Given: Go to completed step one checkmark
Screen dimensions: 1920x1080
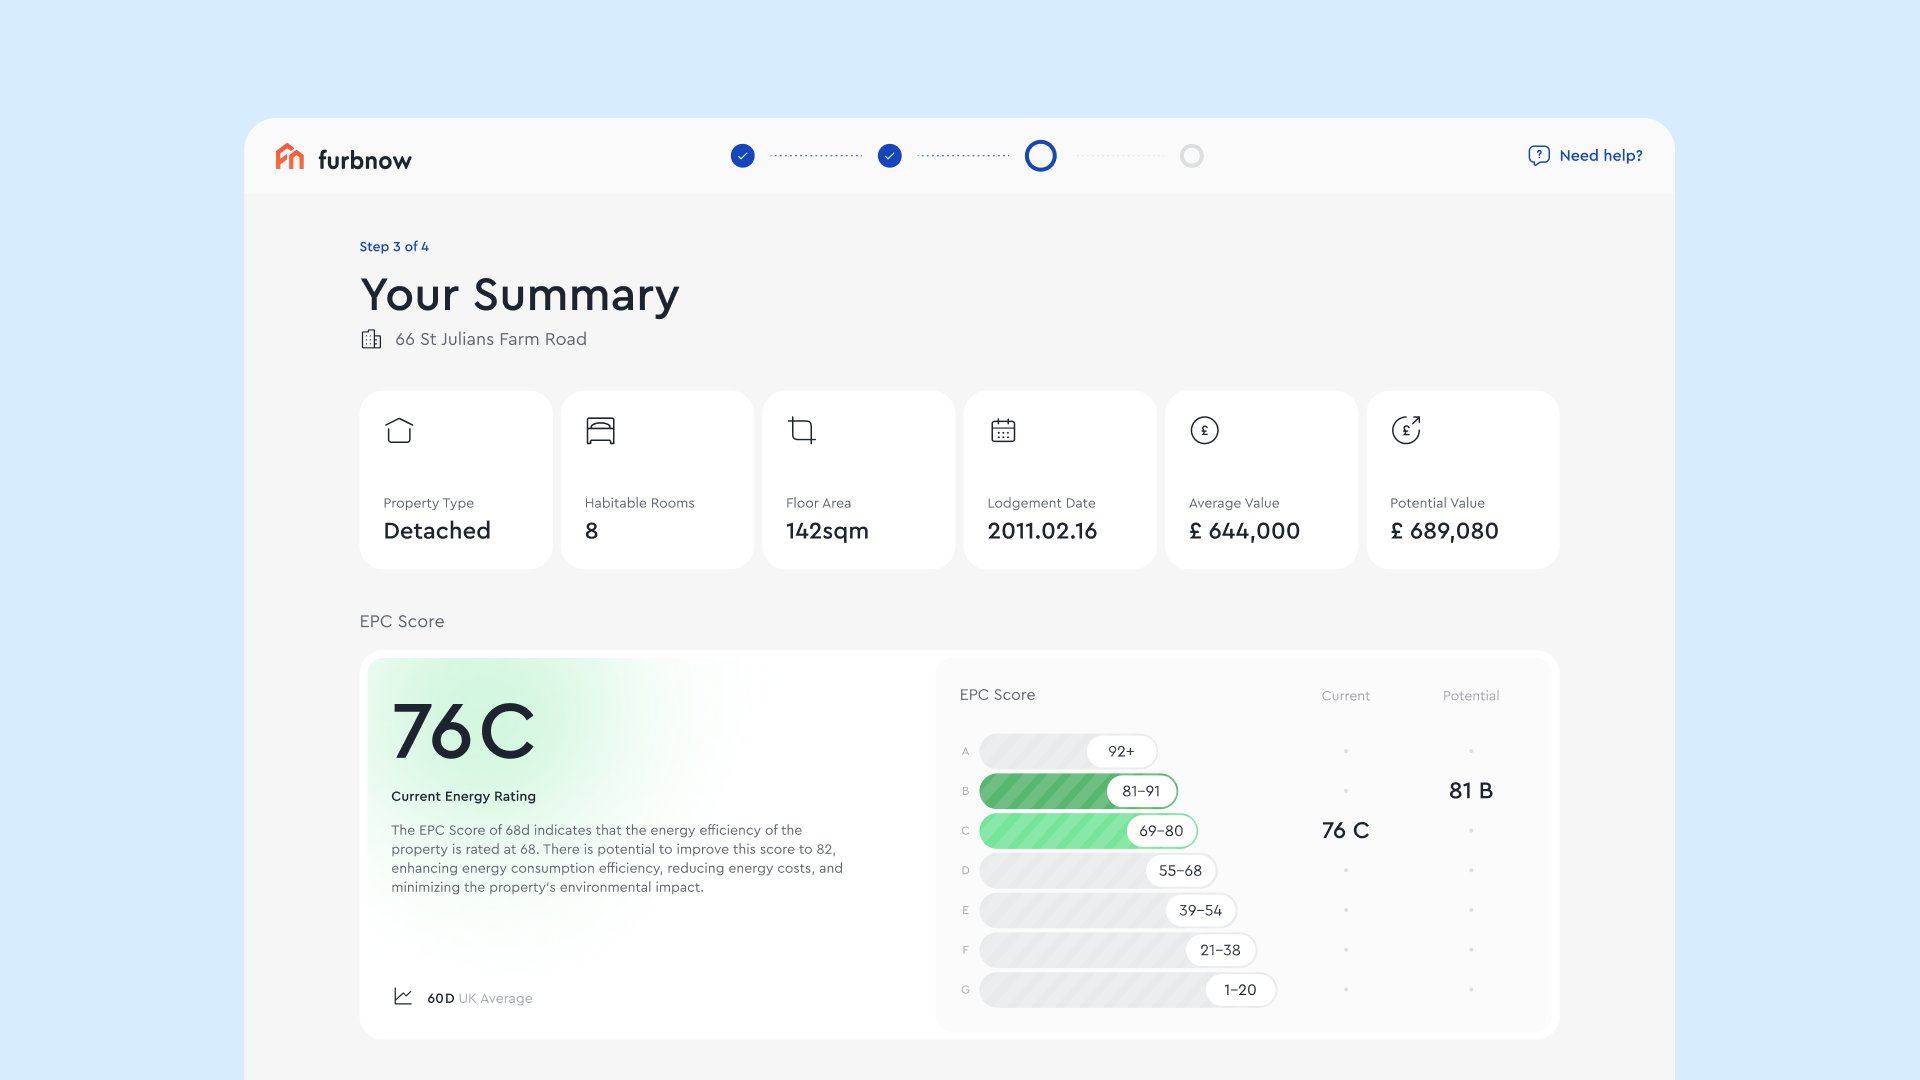Looking at the screenshot, I should 742,156.
